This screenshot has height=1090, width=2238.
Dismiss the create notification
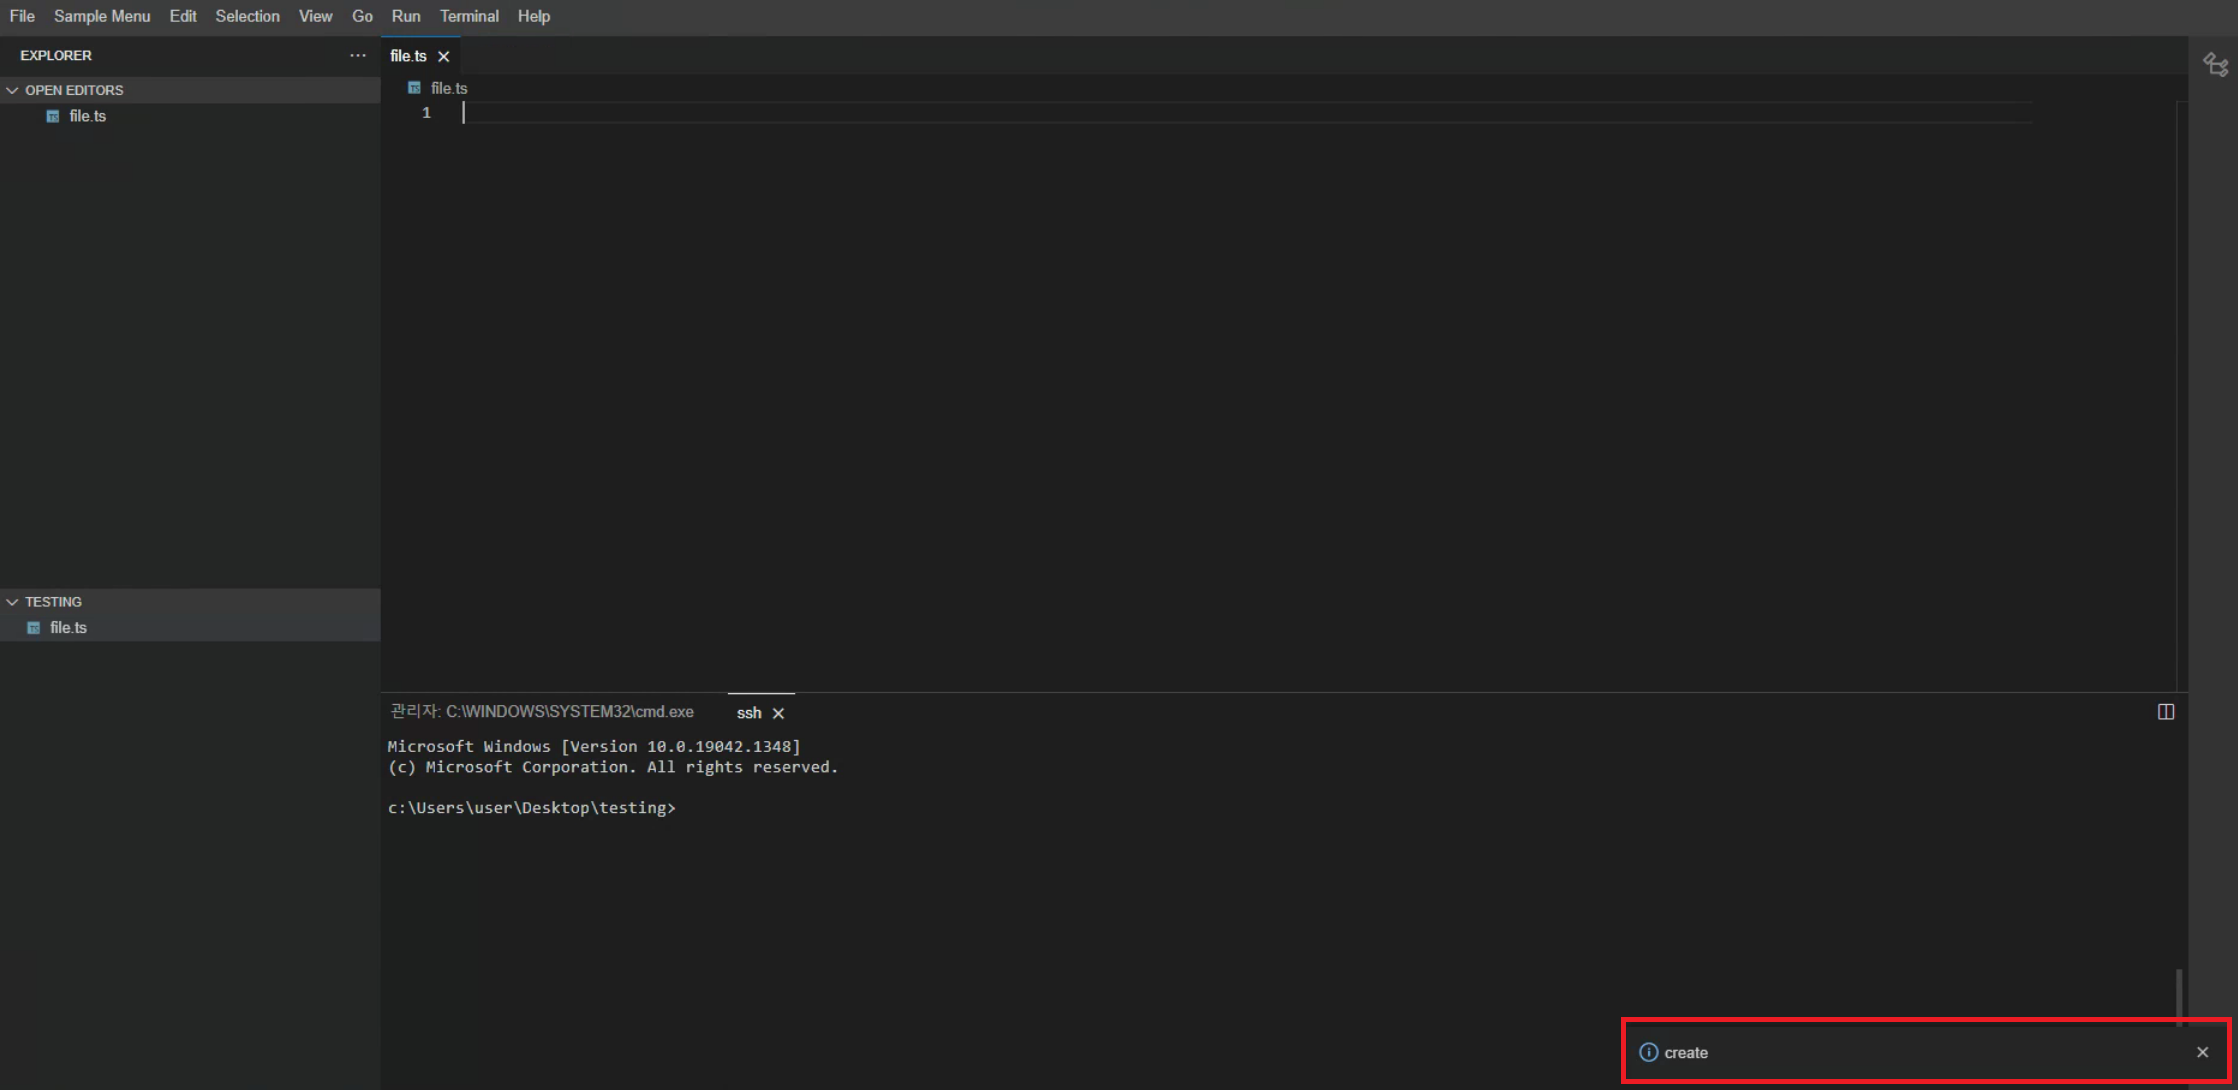(x=2202, y=1052)
